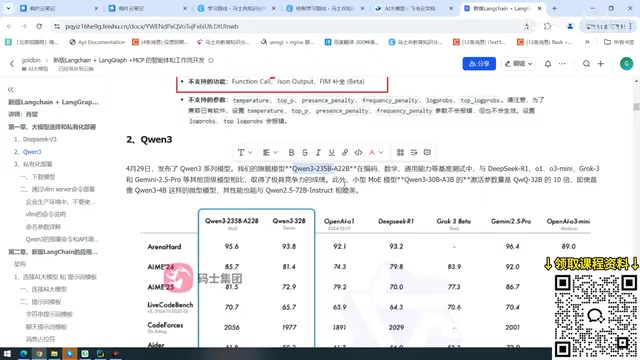Collapse the outline sidebar
The height and width of the screenshot is (360, 640).
(11, 89)
